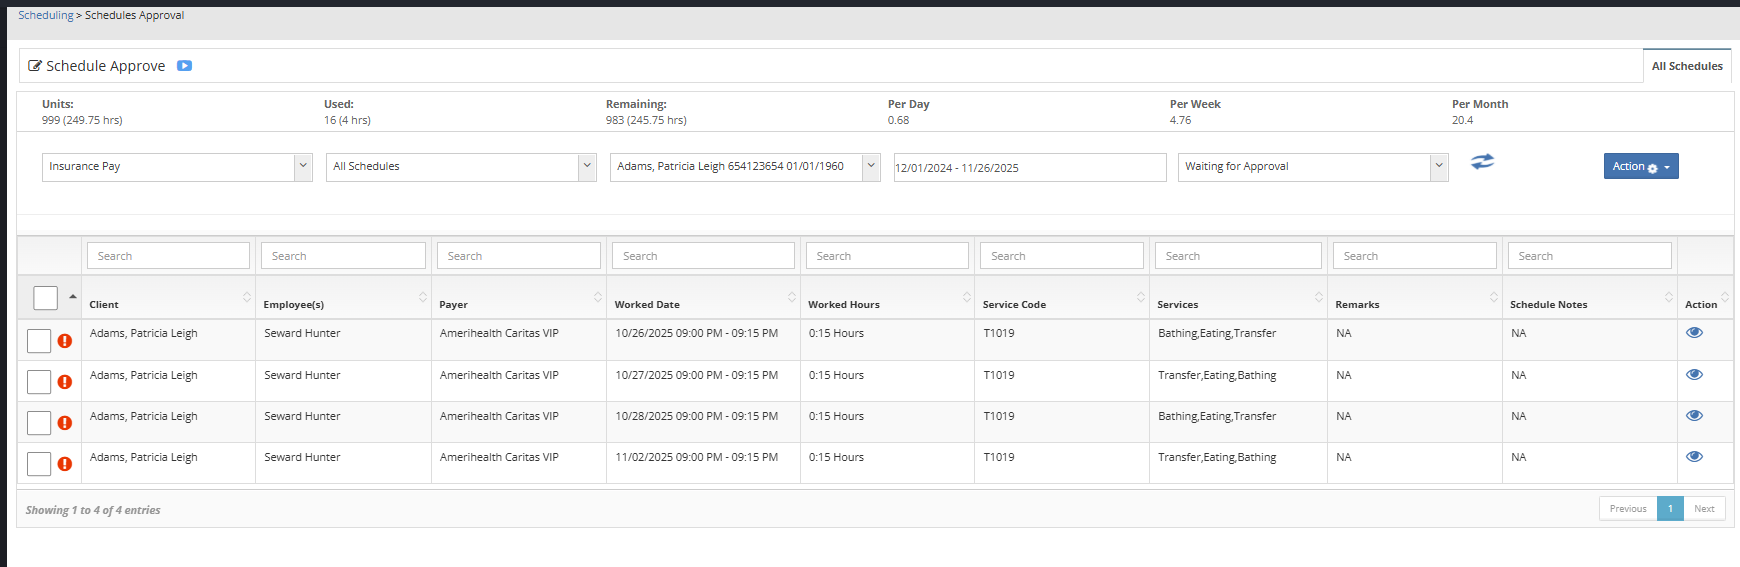Click the date range field 12/01/2024 - 11/26/2025

click(x=1029, y=168)
